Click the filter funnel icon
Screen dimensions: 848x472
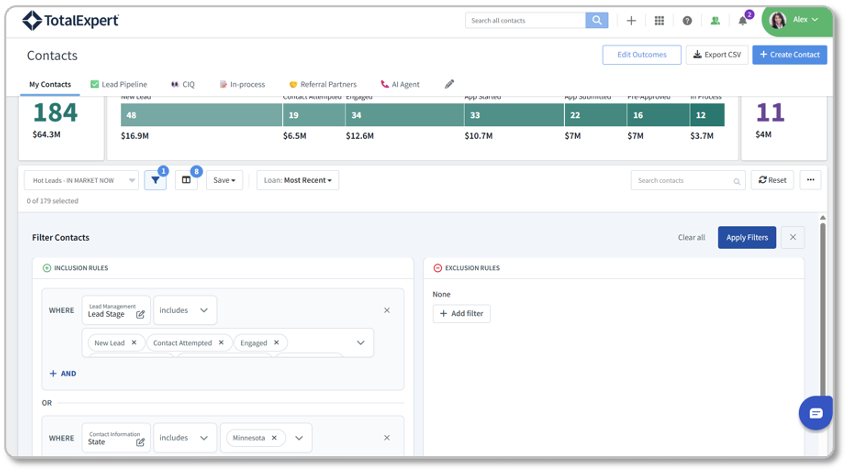[x=155, y=180]
